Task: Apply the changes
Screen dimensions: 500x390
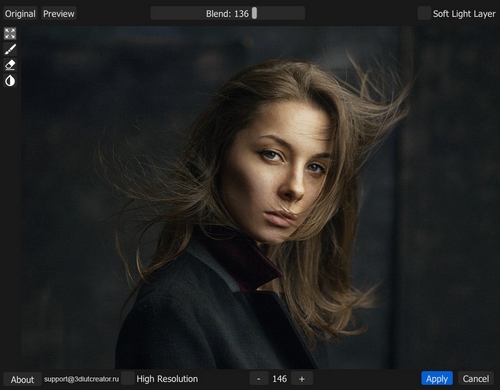Action: point(437,378)
